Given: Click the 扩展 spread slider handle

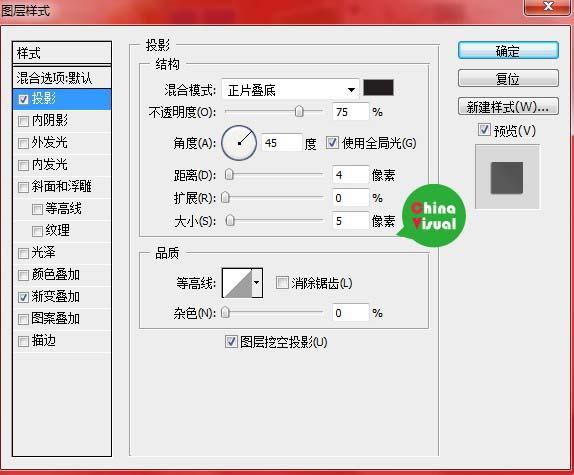Looking at the screenshot, I should point(226,198).
